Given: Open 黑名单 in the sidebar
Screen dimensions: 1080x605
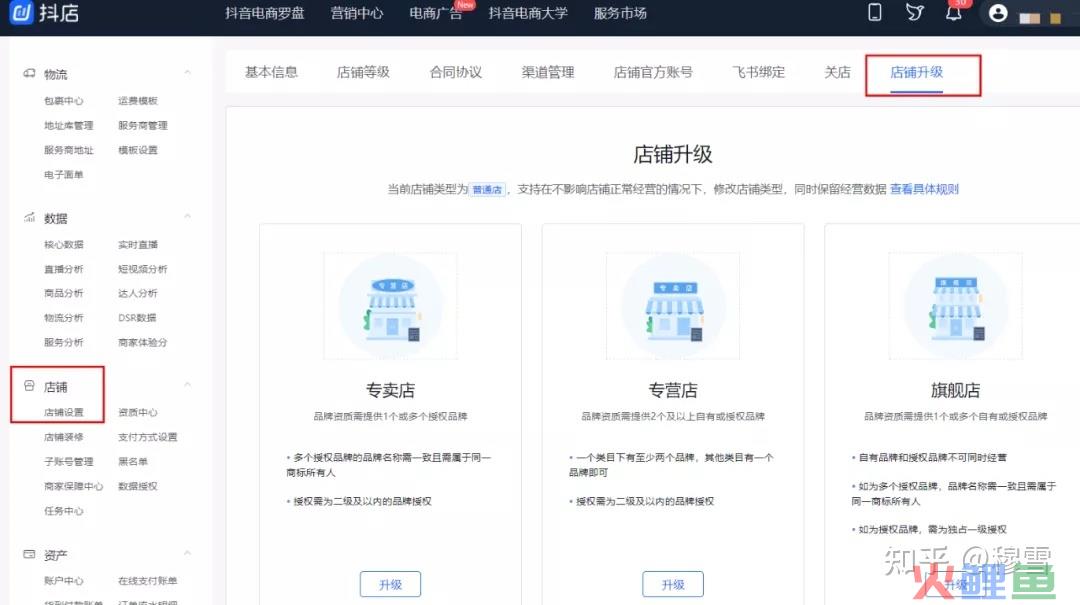Looking at the screenshot, I should (133, 462).
